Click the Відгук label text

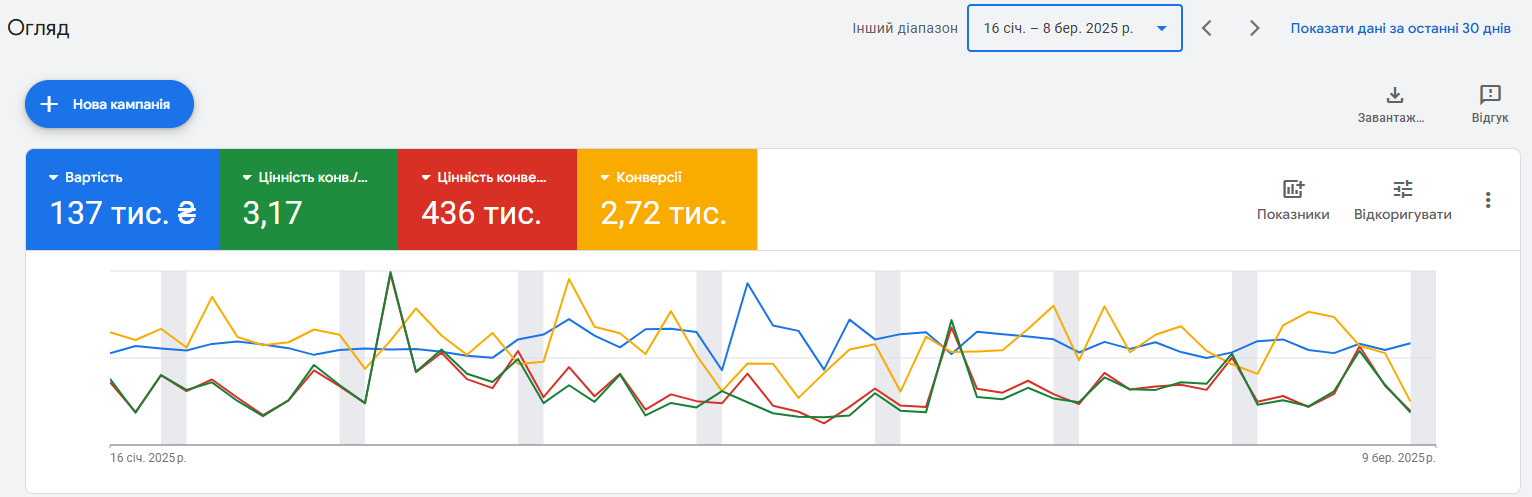pos(1490,118)
